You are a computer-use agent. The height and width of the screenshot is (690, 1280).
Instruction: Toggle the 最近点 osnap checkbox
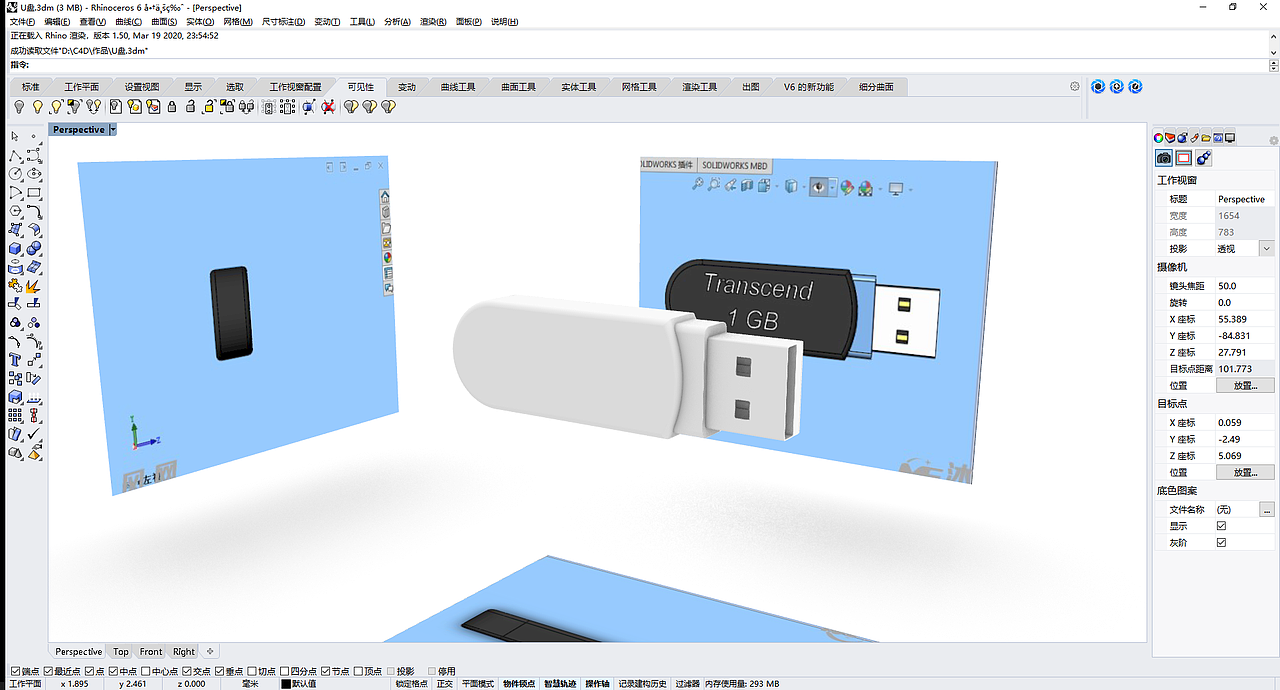(x=49, y=671)
